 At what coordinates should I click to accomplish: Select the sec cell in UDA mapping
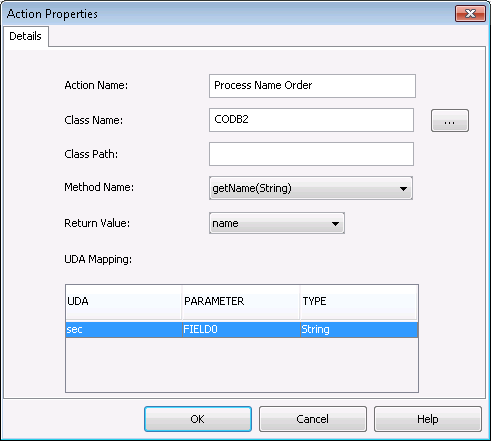[x=124, y=330]
